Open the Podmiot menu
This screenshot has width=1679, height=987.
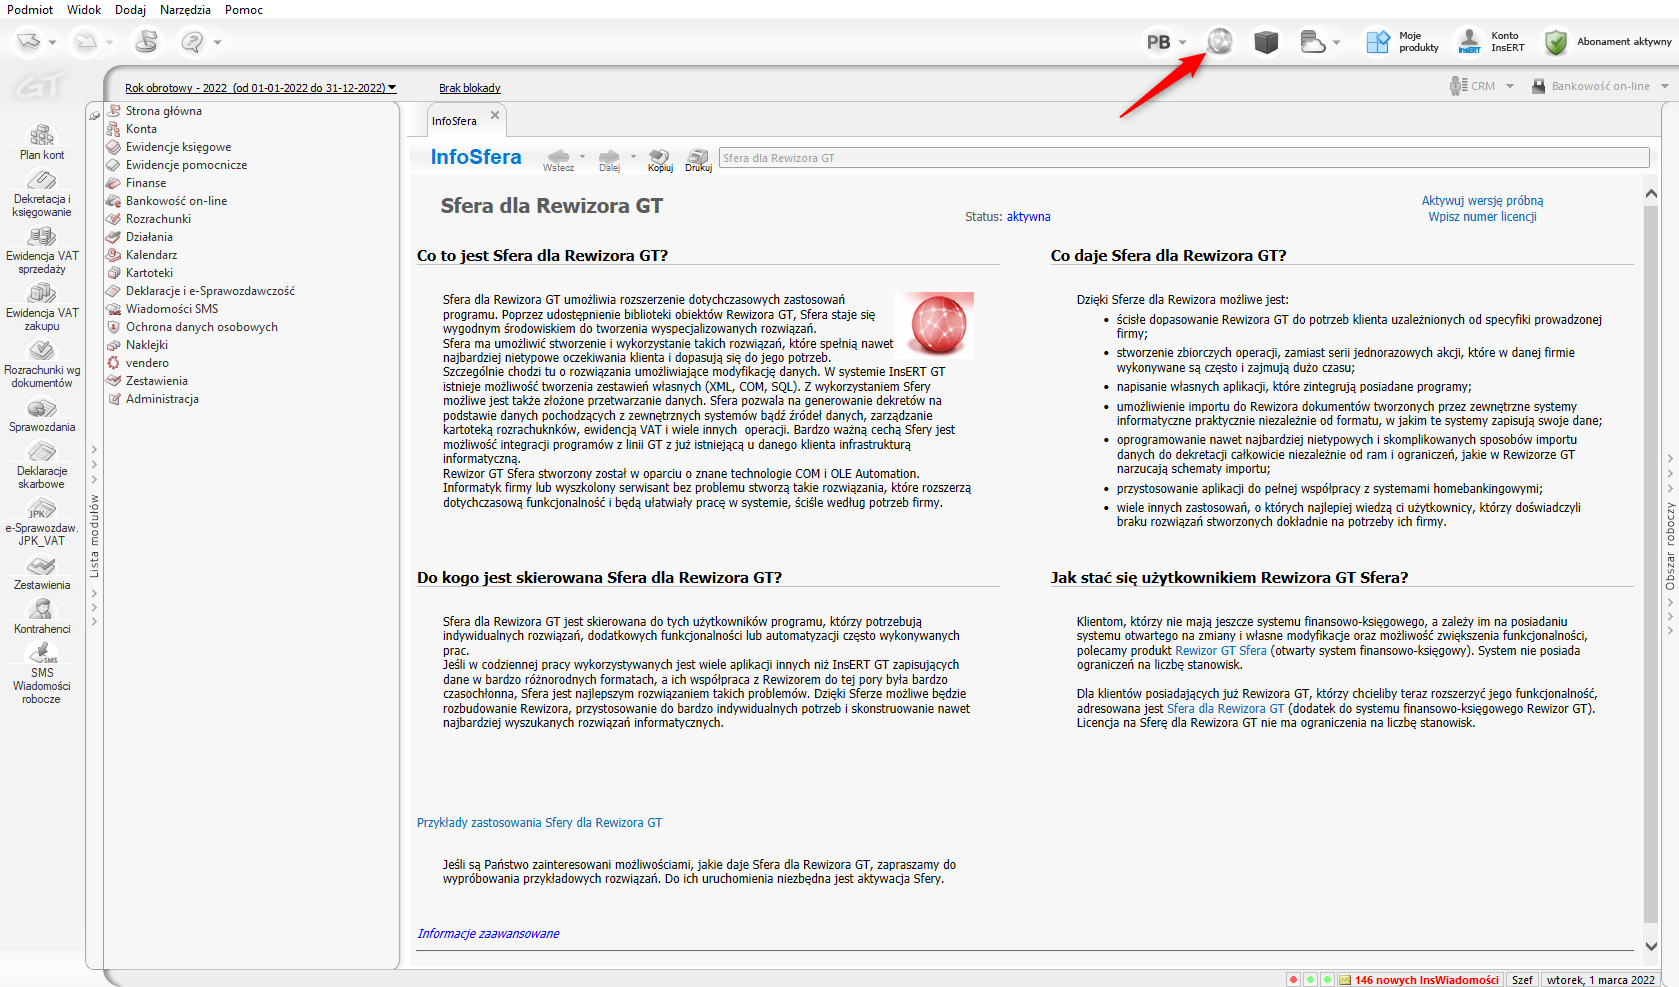30,10
